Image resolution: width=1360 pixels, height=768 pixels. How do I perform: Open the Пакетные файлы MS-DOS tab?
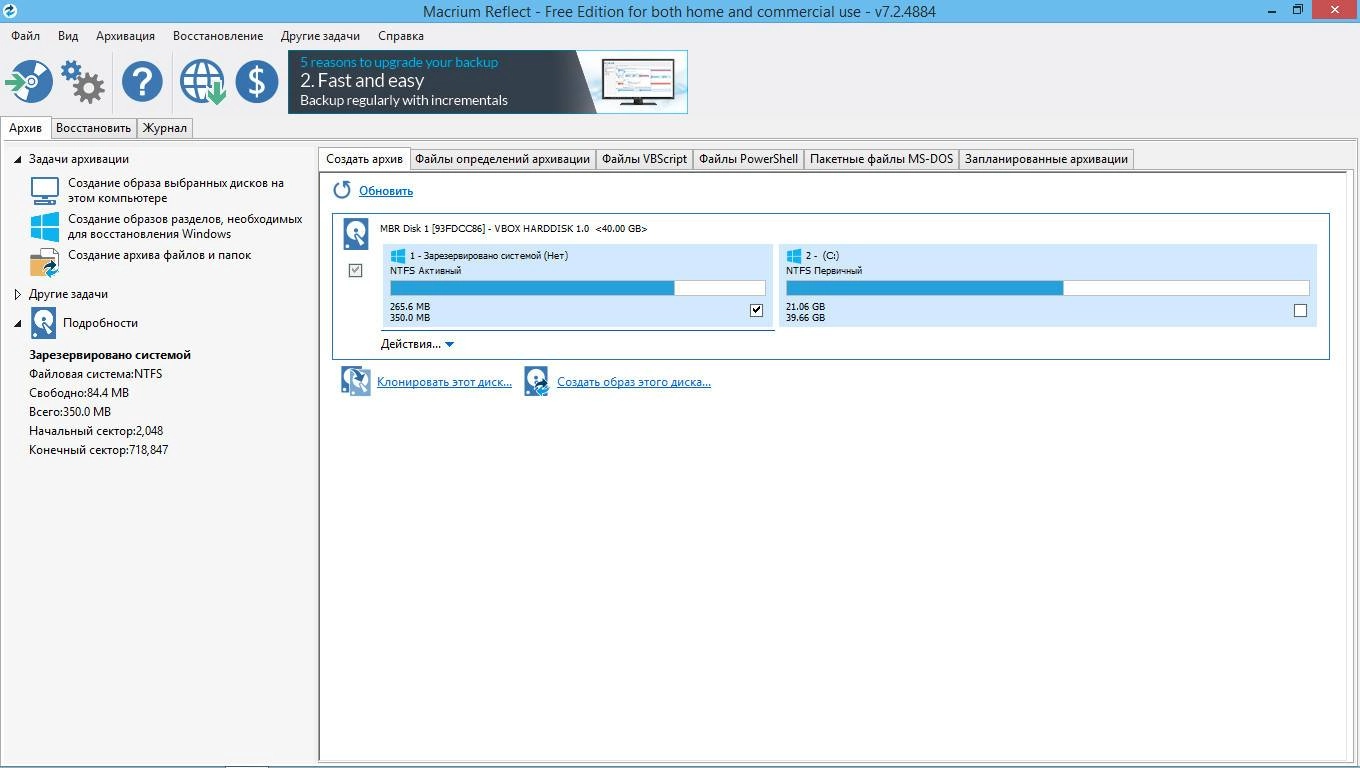coord(881,159)
